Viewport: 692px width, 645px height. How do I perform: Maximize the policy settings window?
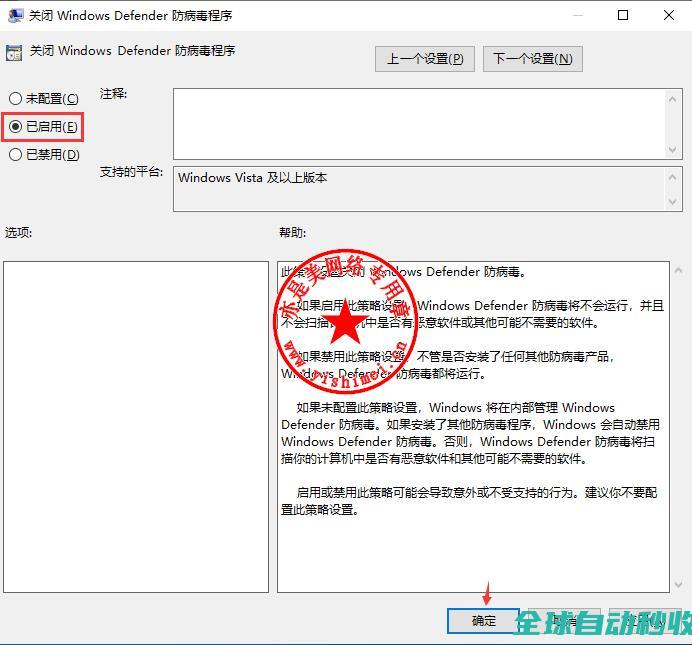coord(623,15)
